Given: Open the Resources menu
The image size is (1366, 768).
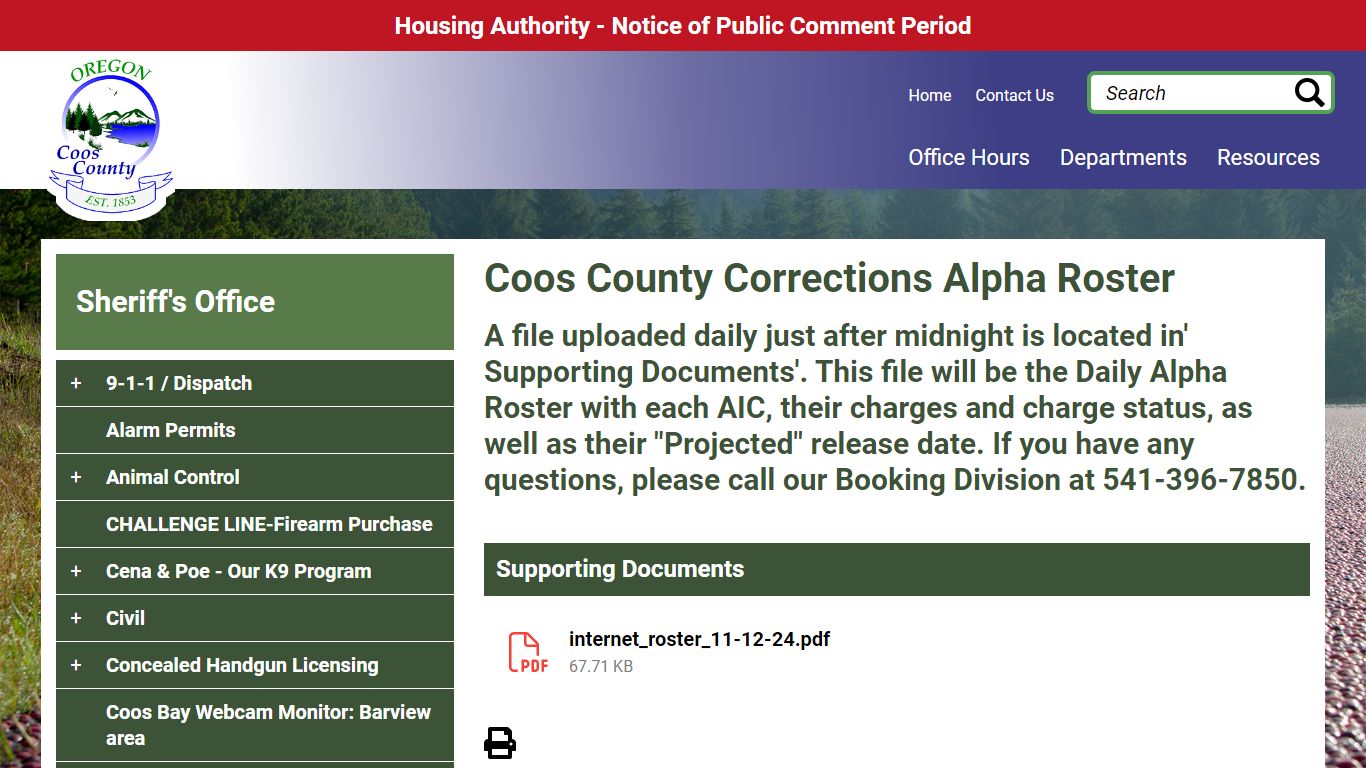Looking at the screenshot, I should pos(1268,157).
